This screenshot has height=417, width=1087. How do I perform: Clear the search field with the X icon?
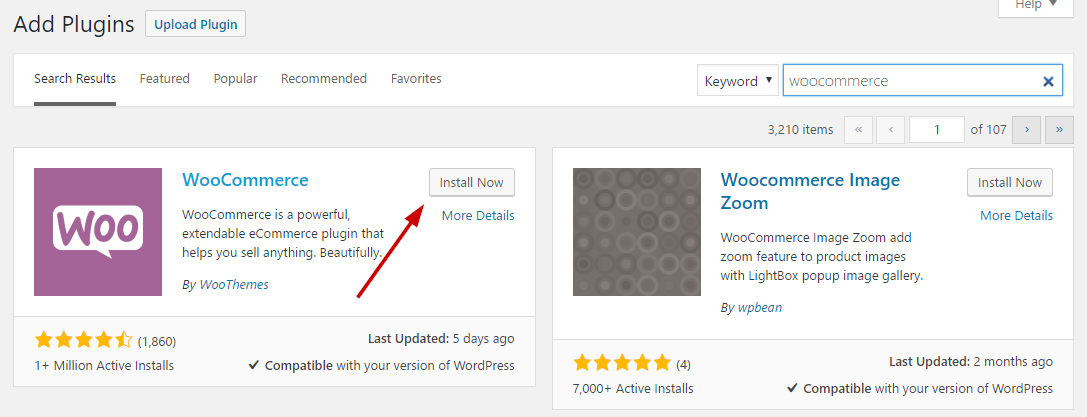pos(1048,81)
